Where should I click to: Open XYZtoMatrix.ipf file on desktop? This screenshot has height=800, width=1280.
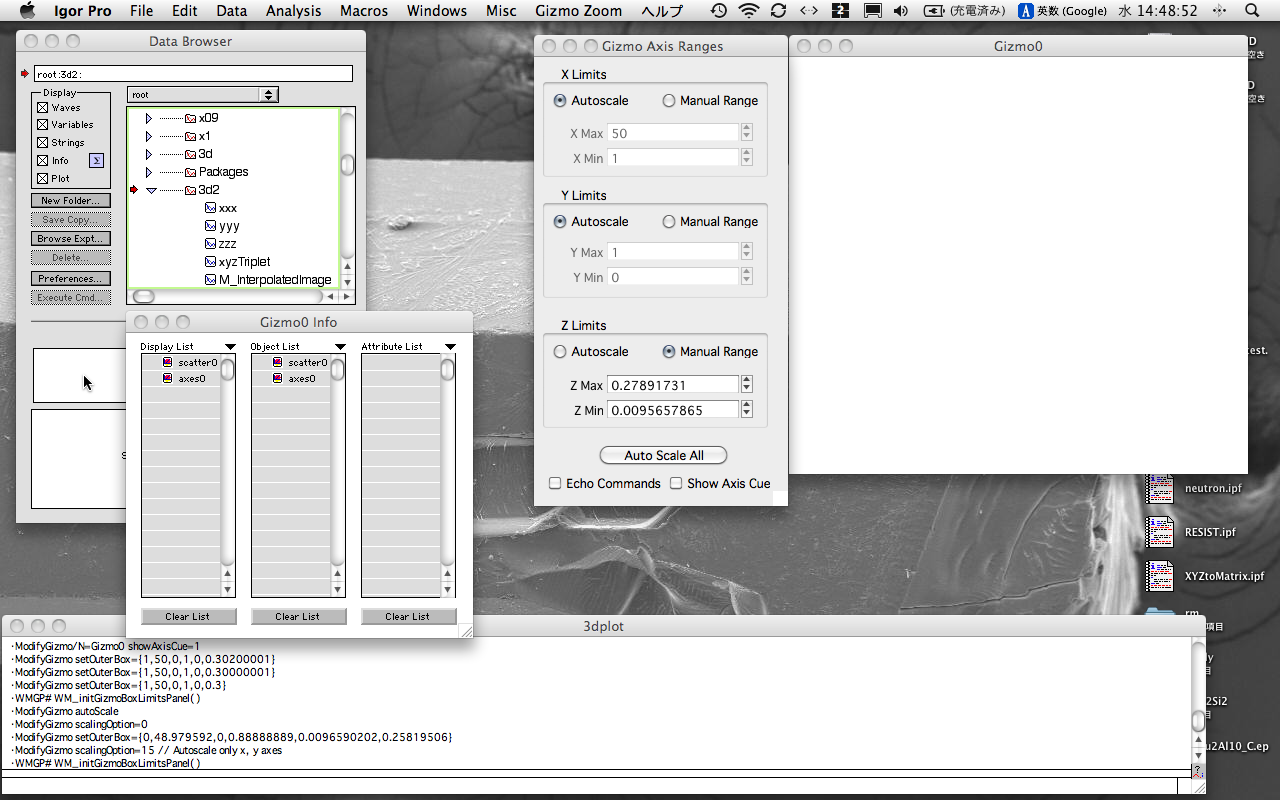coord(1160,576)
